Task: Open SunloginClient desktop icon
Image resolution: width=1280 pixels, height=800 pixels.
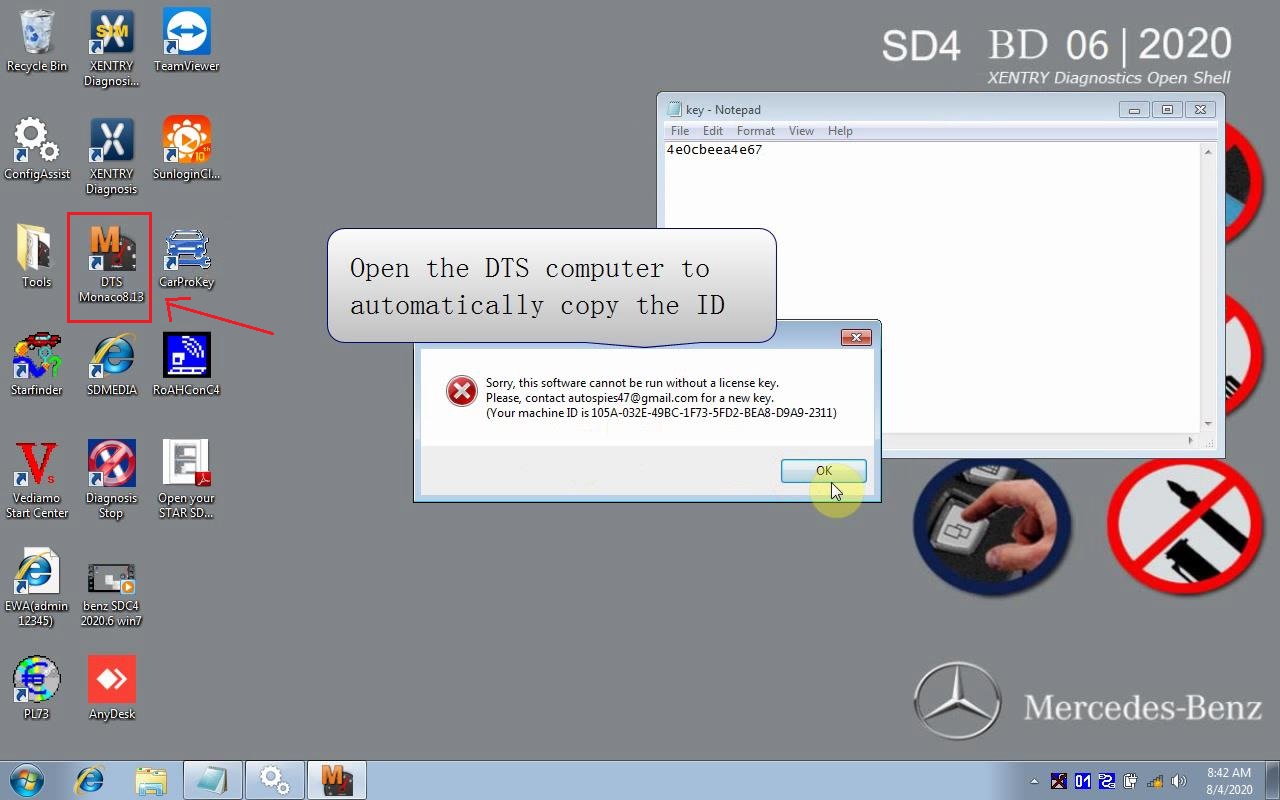Action: [187, 150]
